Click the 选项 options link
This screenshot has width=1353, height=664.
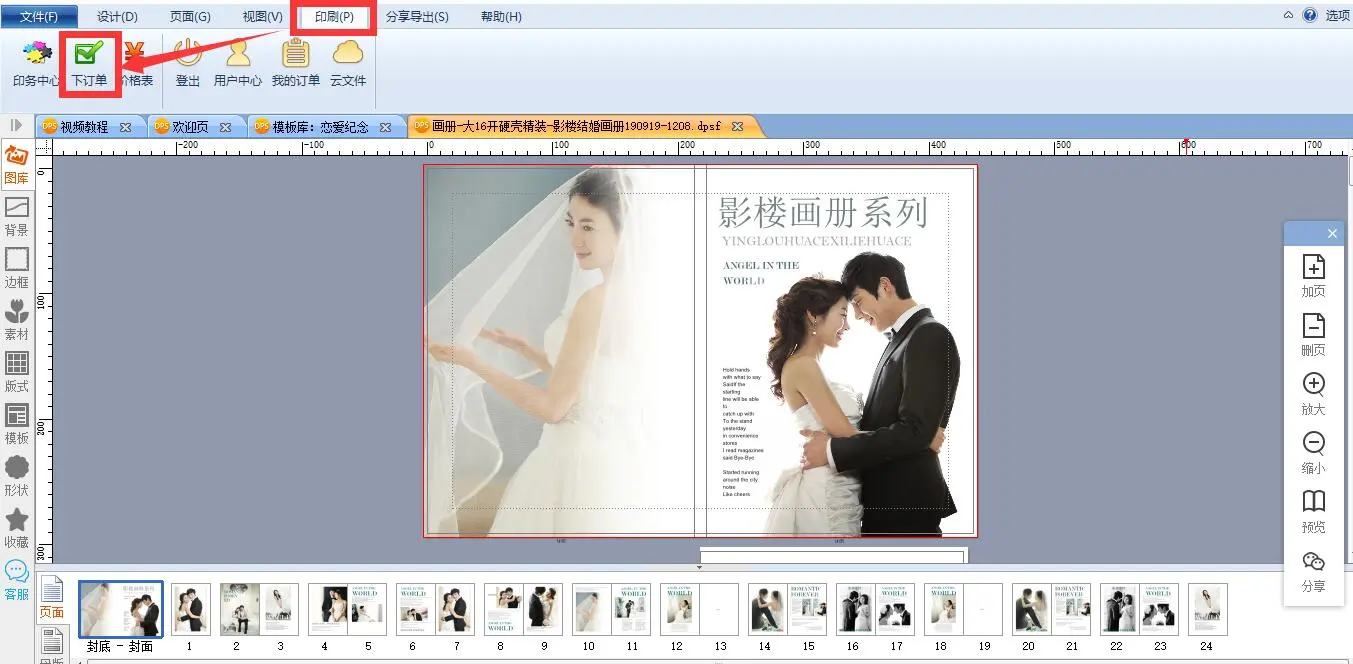tap(1337, 16)
